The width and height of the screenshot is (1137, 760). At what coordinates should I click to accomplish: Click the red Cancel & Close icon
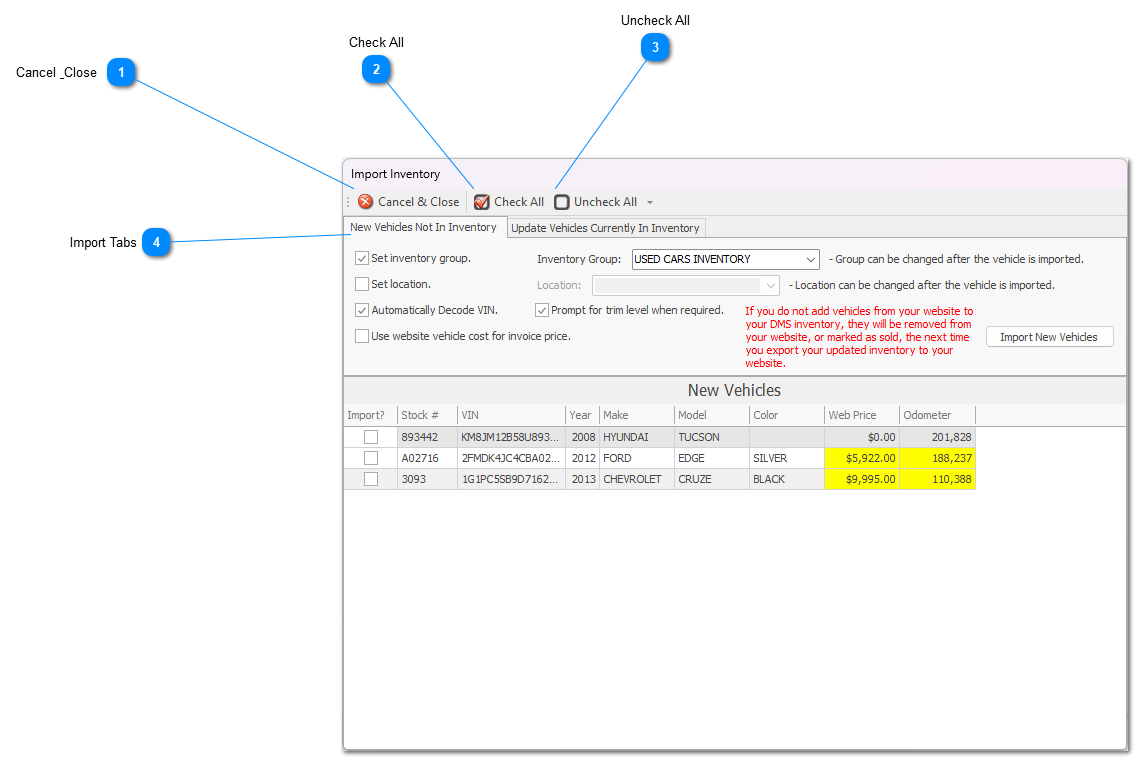click(x=365, y=202)
